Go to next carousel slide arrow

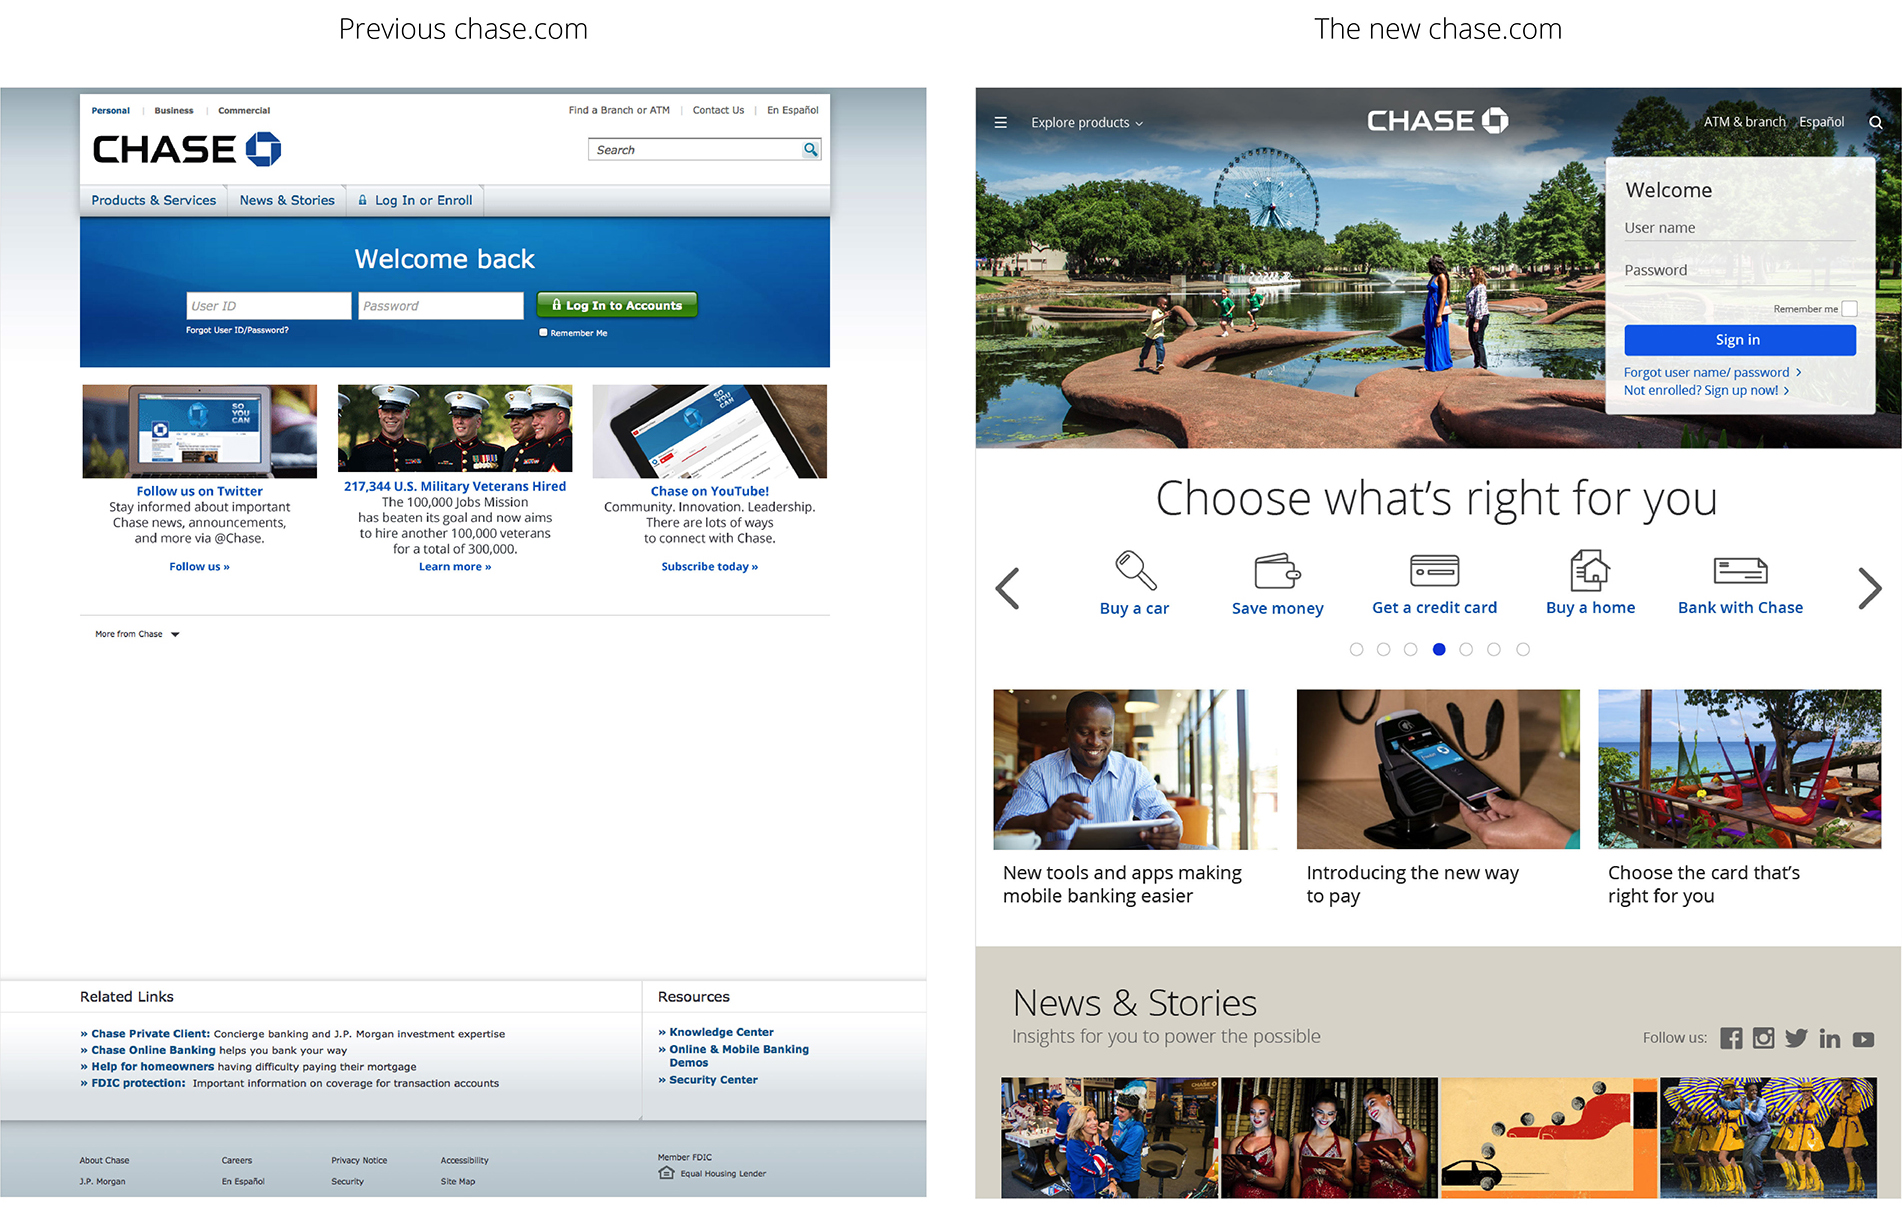[x=1869, y=588]
